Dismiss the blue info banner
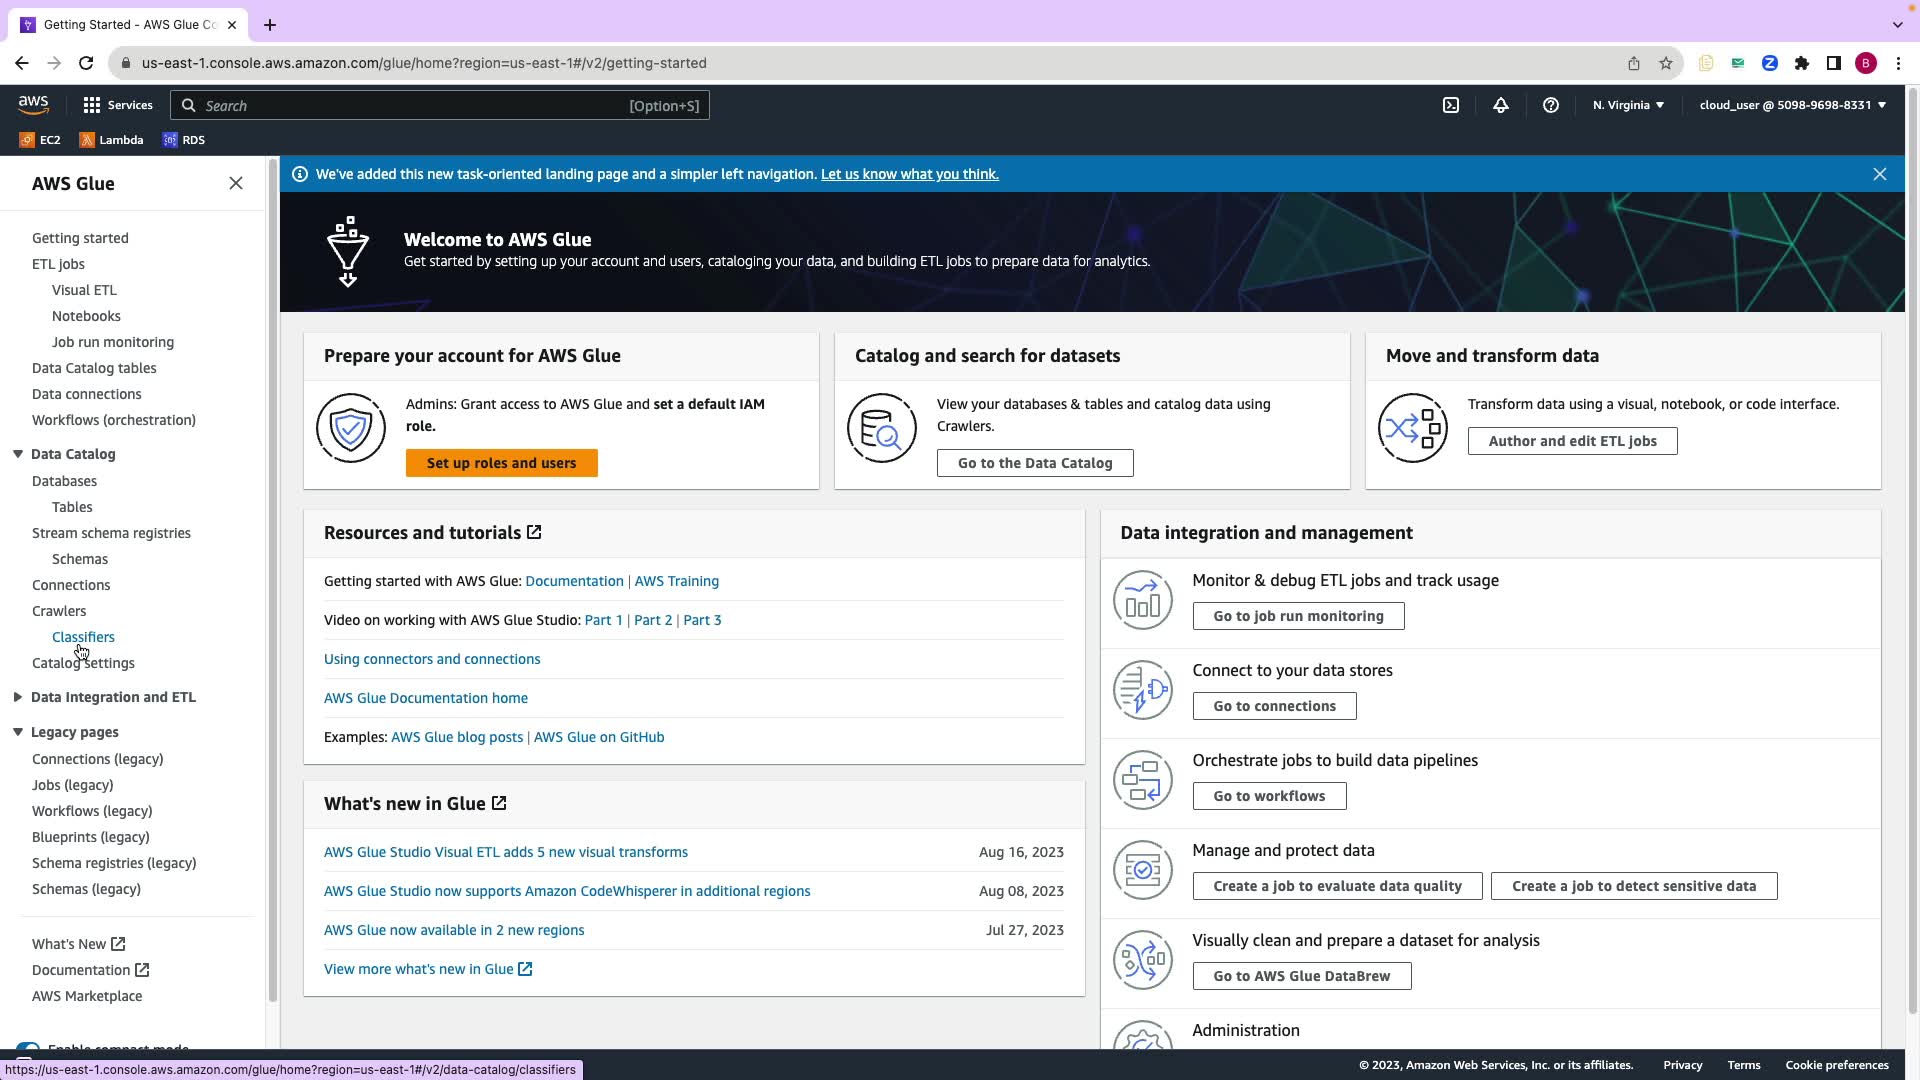 coord(1879,174)
